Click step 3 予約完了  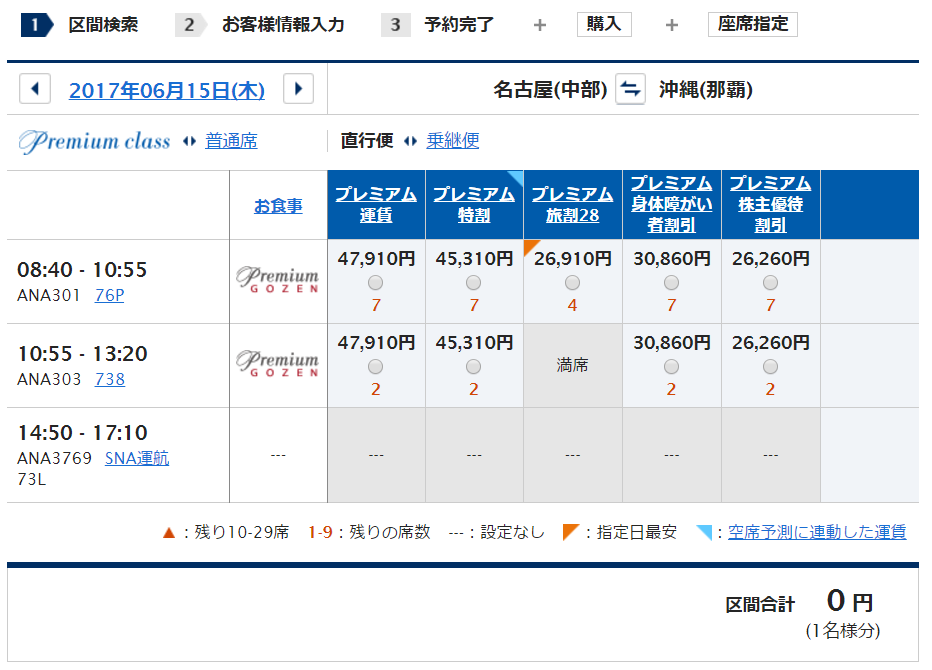(x=437, y=25)
